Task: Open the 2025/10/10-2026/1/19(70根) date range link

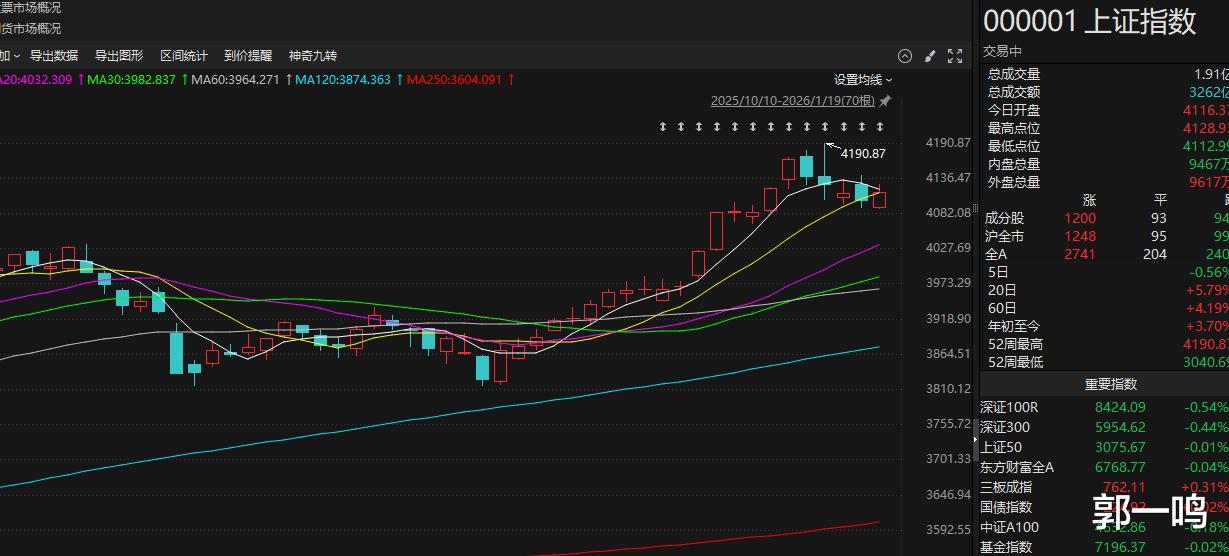Action: click(x=793, y=100)
